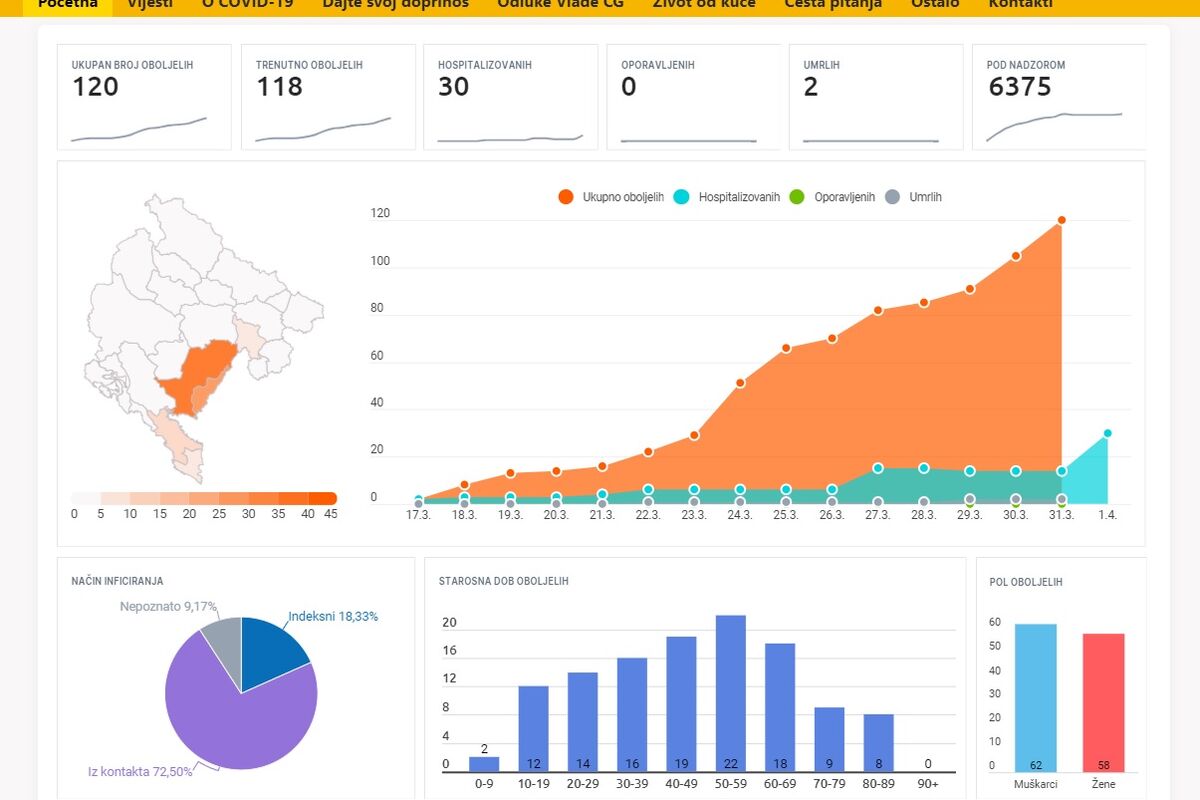Hide the Umrlih series in legend
The width and height of the screenshot is (1200, 800).
coord(915,197)
